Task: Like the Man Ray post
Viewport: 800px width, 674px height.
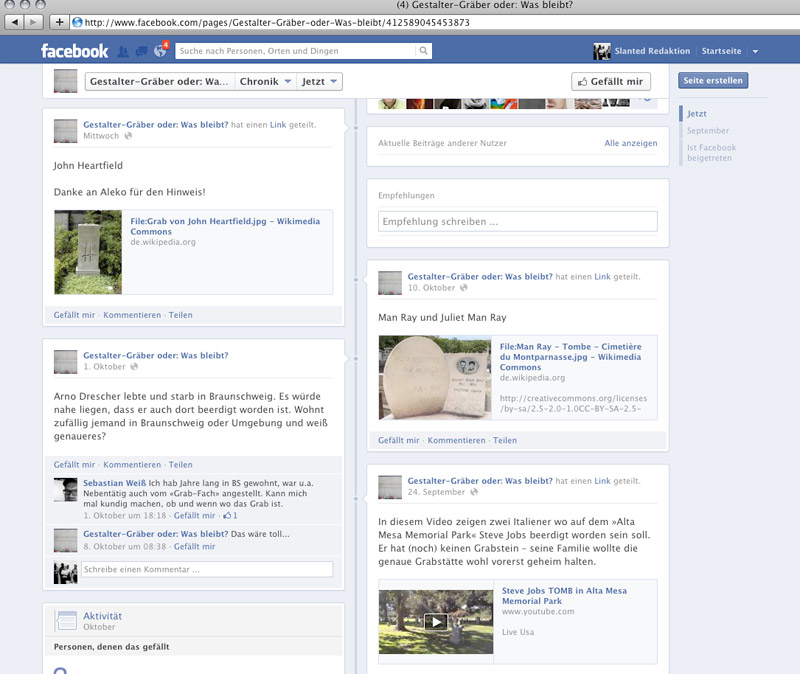Action: point(398,440)
